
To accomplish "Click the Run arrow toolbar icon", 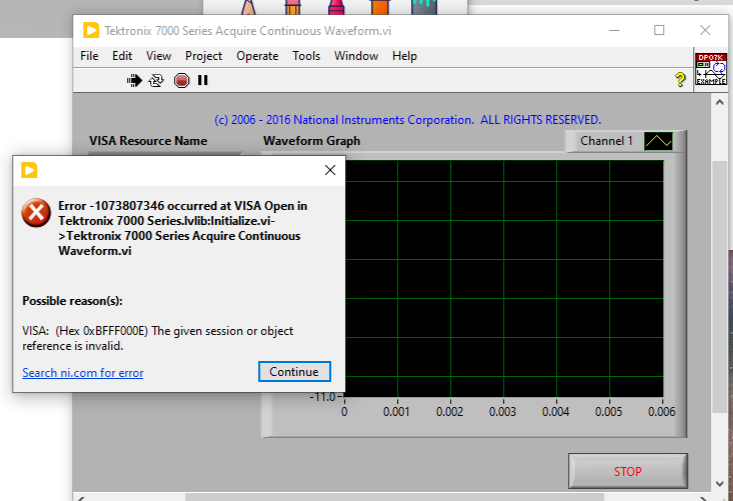I will point(134,80).
